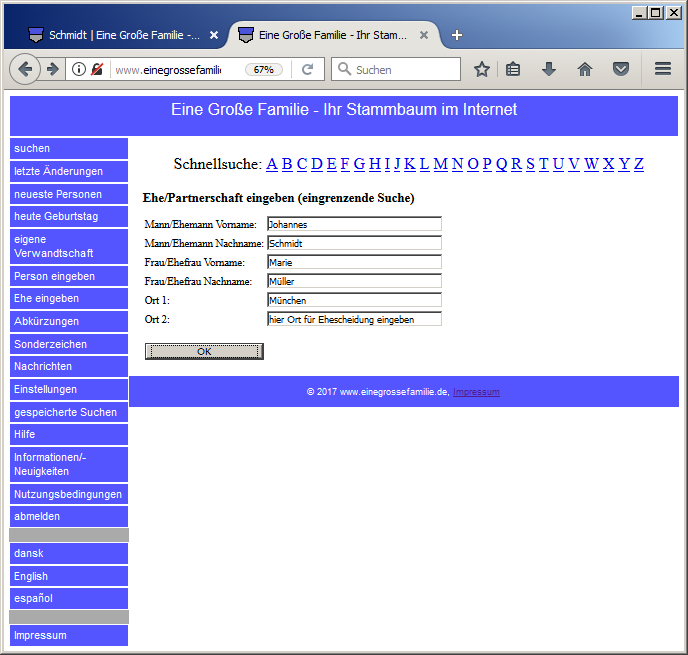Focus the 'Ort 2' text field
The image size is (688, 655).
coord(354,319)
